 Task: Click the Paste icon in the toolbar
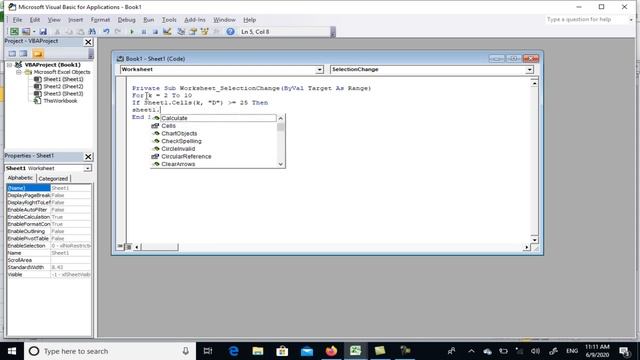pyautogui.click(x=80, y=31)
